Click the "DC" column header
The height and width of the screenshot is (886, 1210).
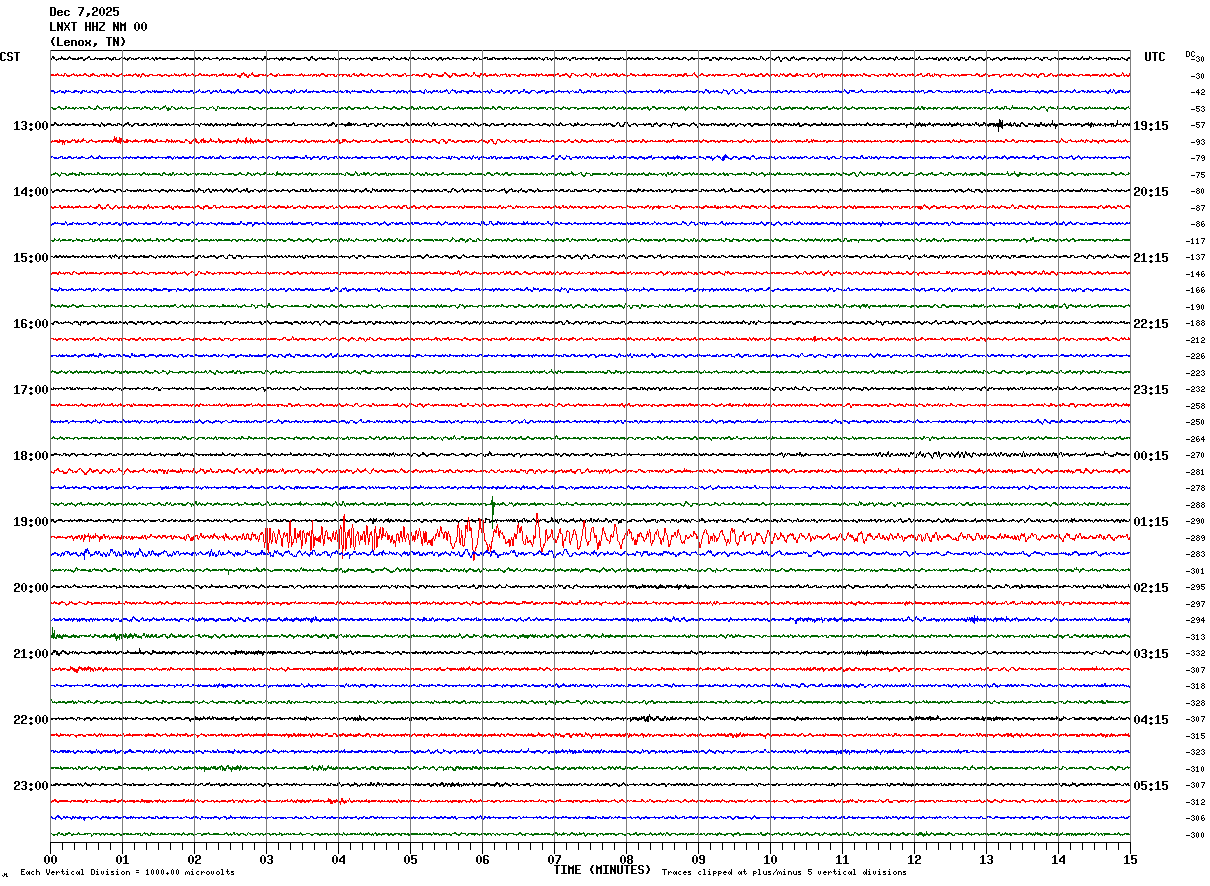tap(1190, 54)
